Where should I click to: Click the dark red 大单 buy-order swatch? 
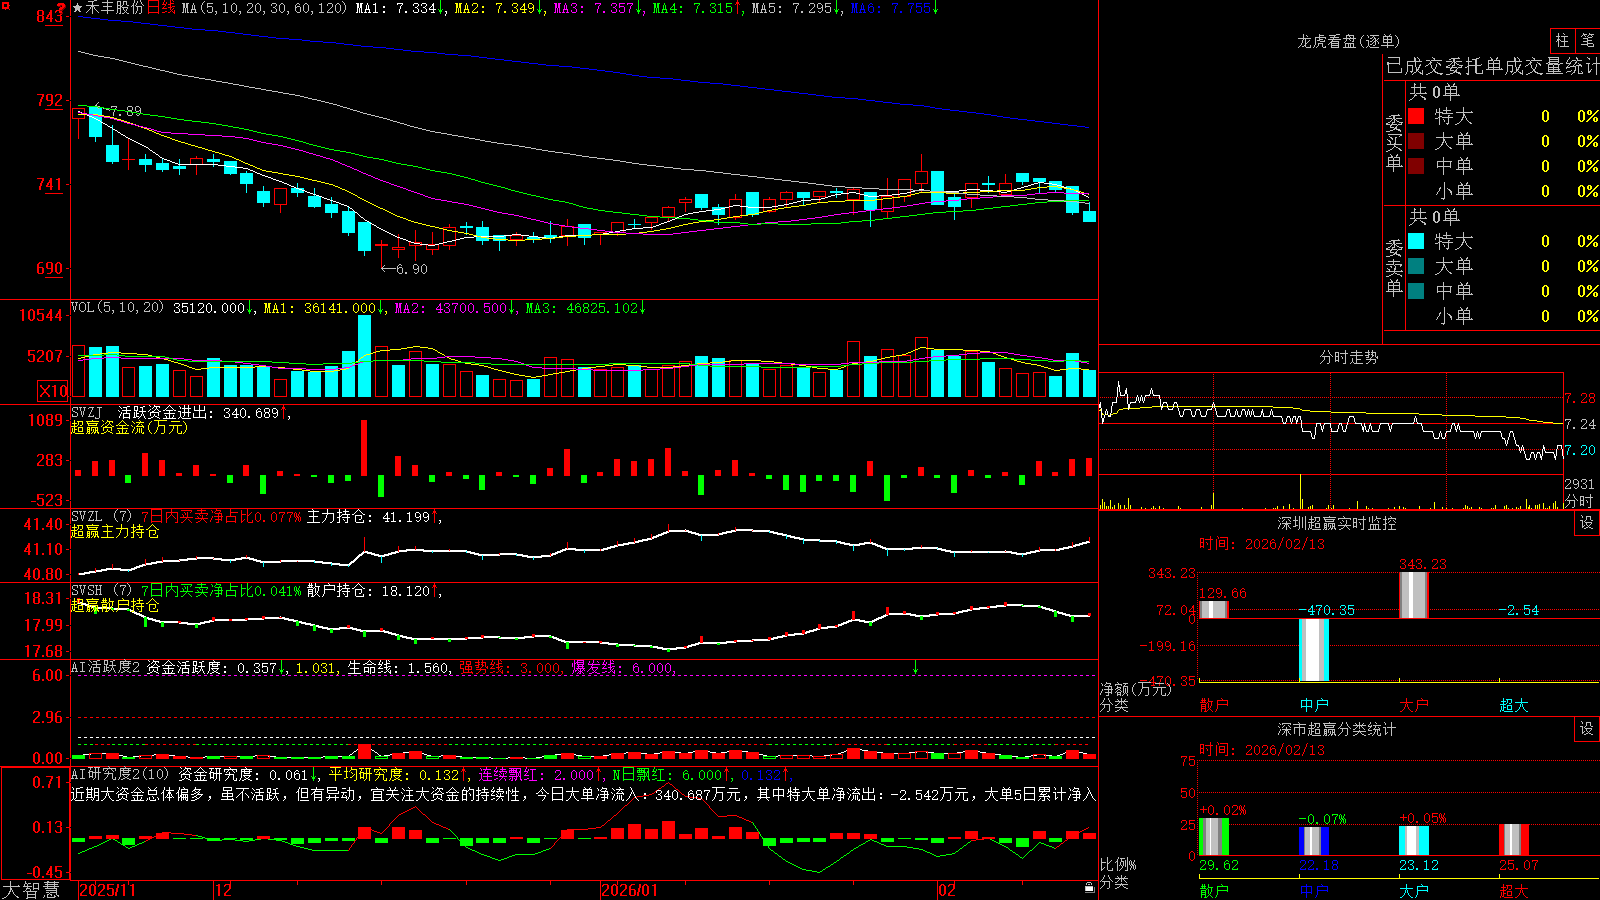[1416, 141]
